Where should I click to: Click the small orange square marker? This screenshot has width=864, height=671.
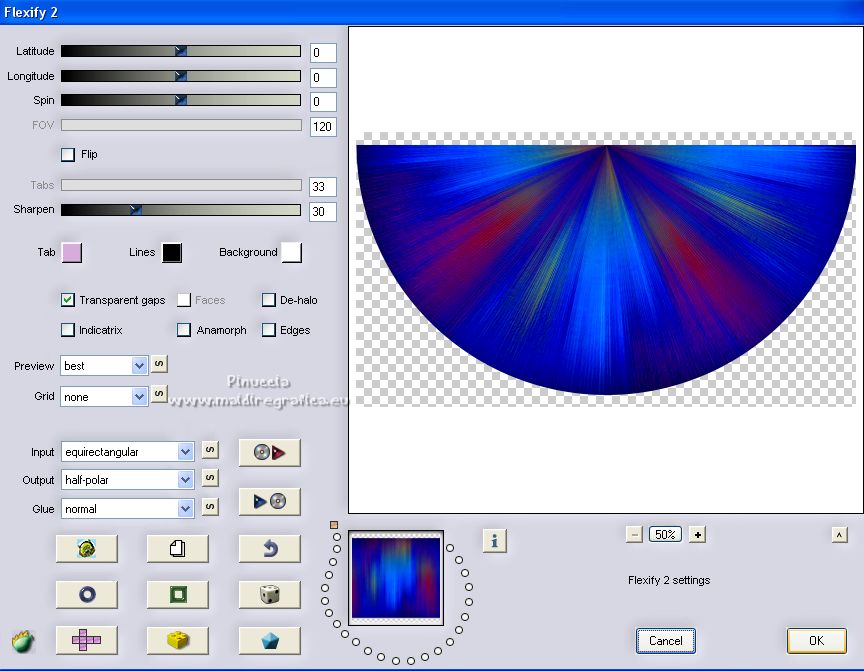334,525
